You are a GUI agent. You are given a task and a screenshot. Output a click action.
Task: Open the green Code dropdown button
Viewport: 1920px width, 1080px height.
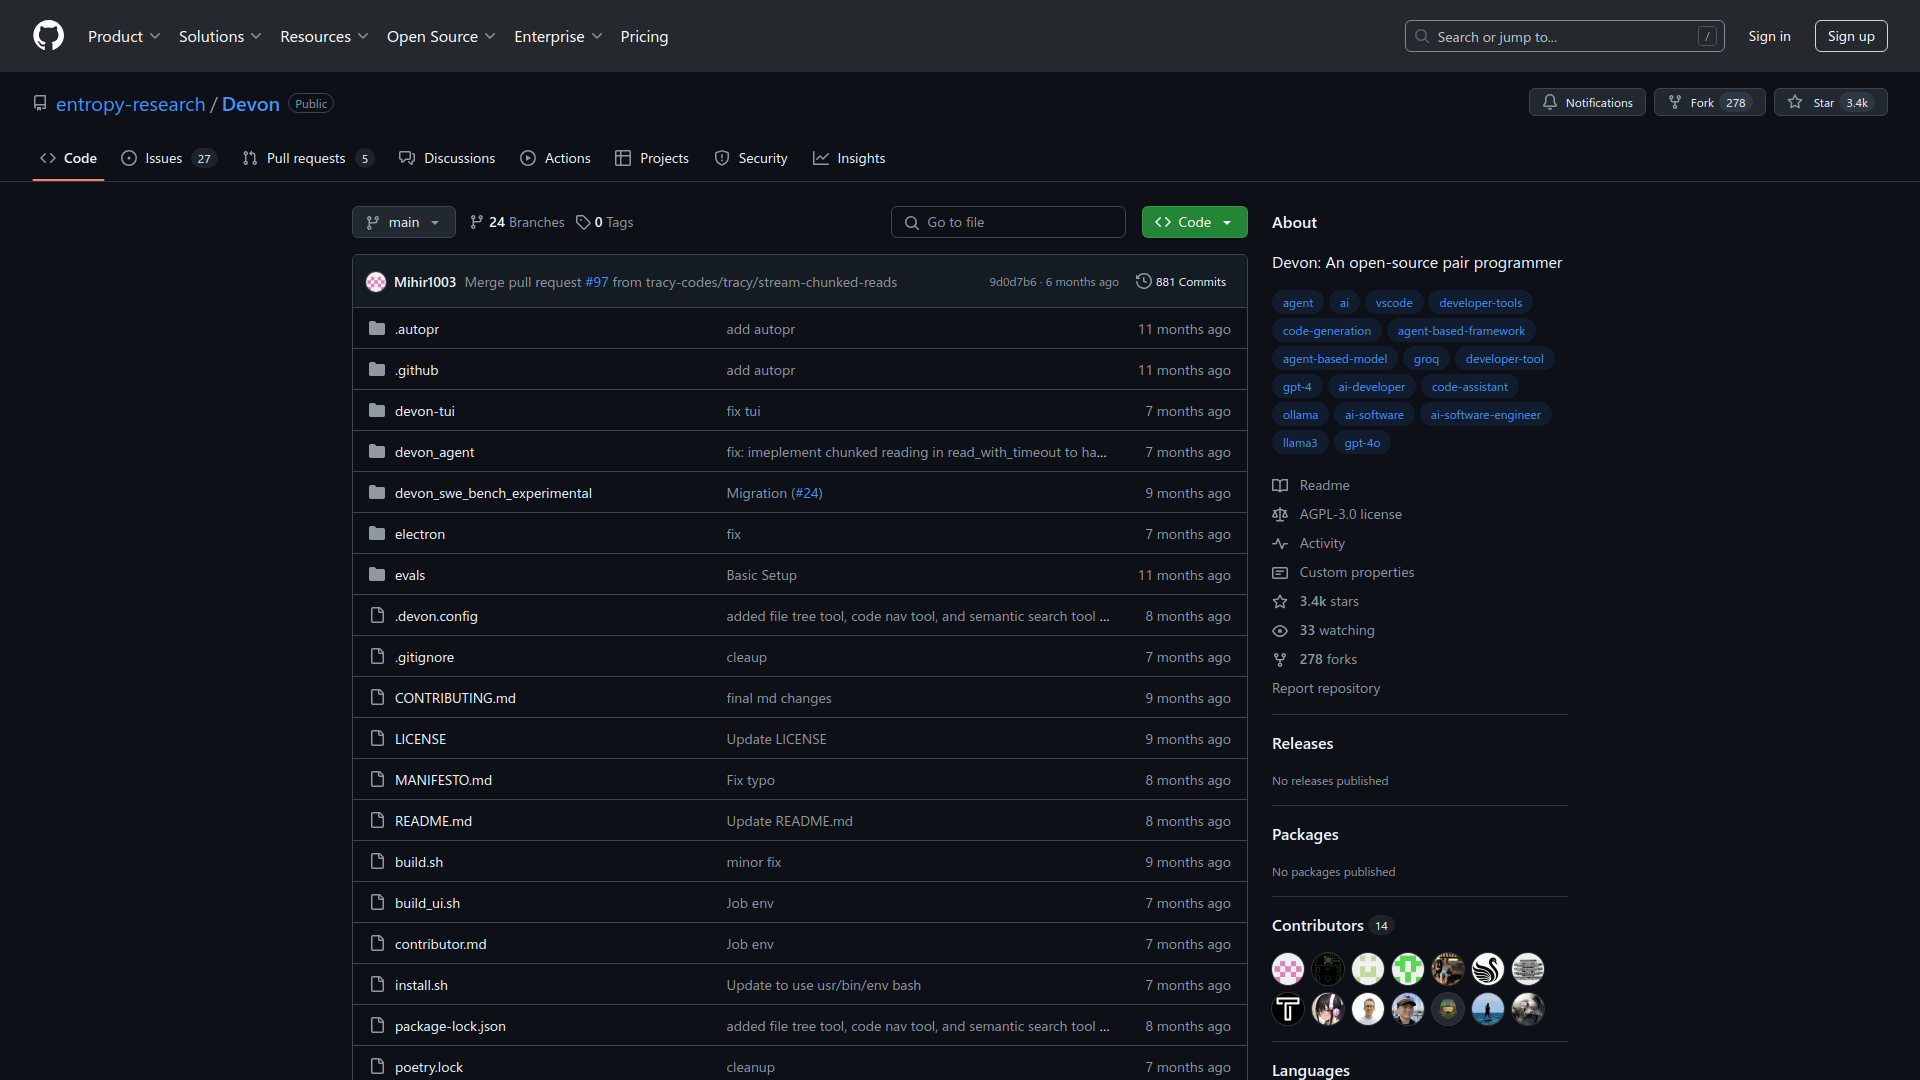point(1194,222)
